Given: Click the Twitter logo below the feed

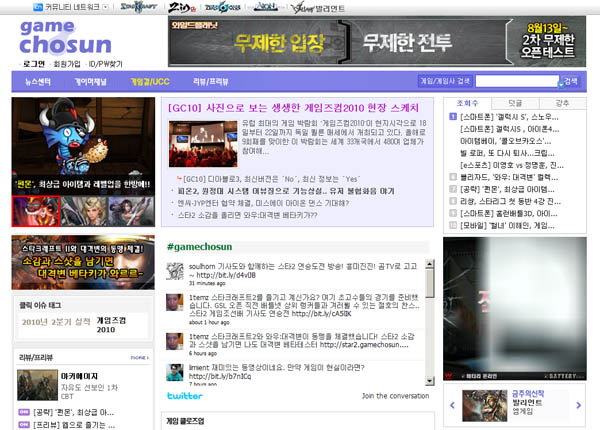Looking at the screenshot, I should [x=184, y=397].
